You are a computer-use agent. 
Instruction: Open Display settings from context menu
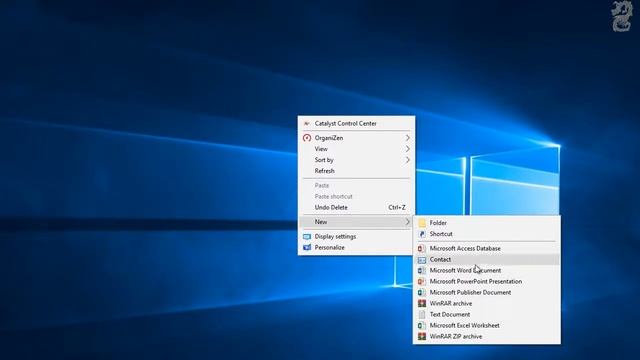tap(356, 236)
